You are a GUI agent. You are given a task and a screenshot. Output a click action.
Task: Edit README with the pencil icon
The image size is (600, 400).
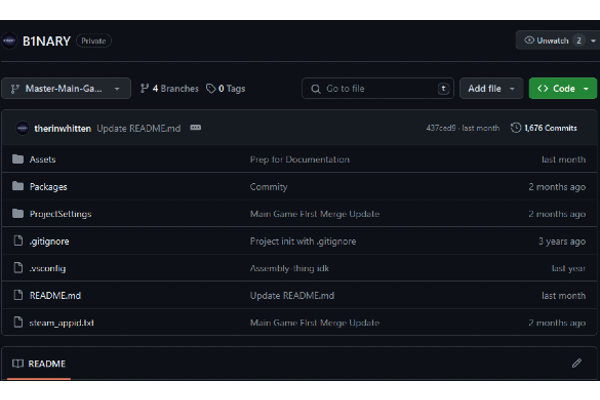pyautogui.click(x=577, y=363)
